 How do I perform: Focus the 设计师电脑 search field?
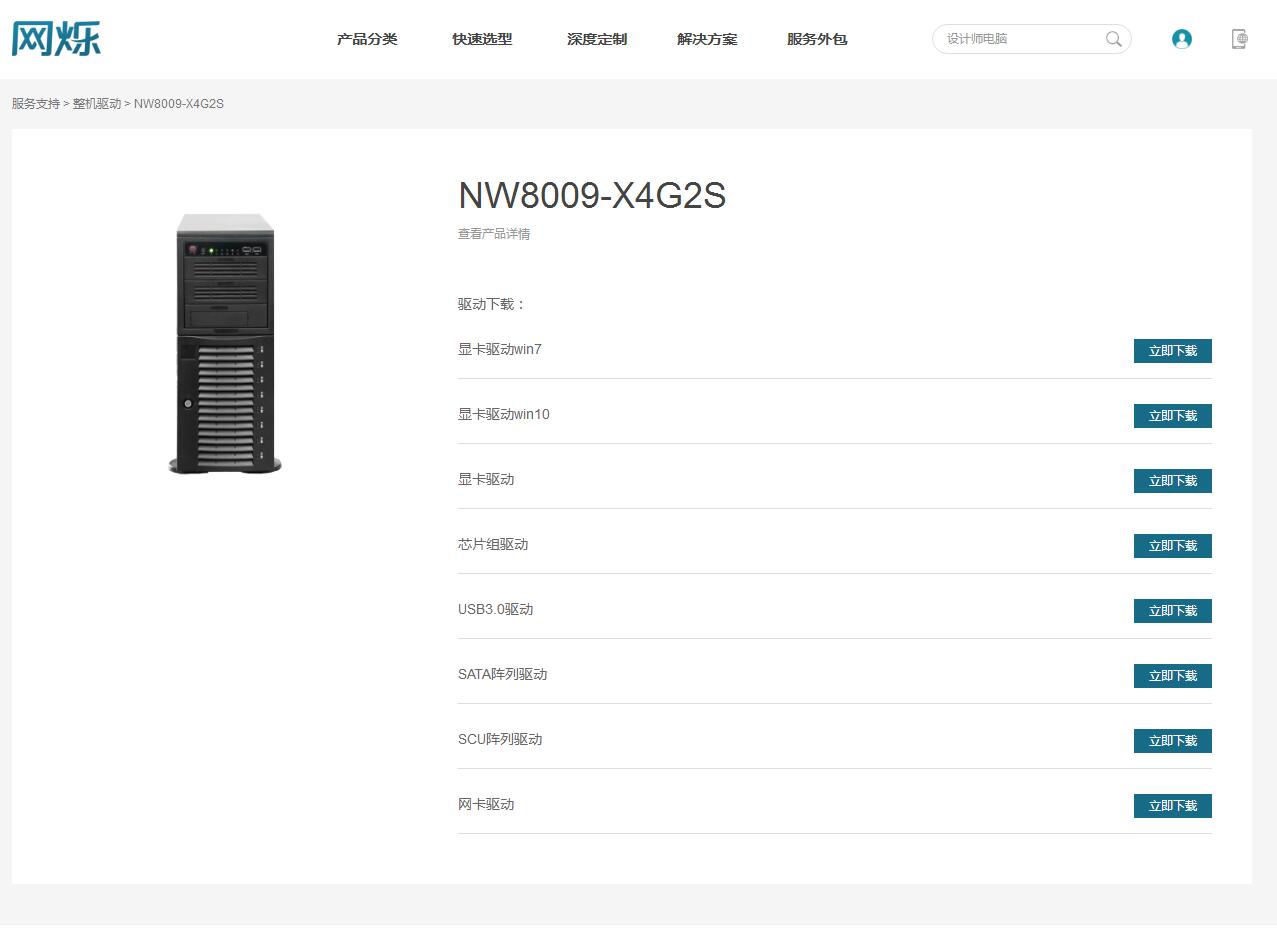[x=1020, y=39]
